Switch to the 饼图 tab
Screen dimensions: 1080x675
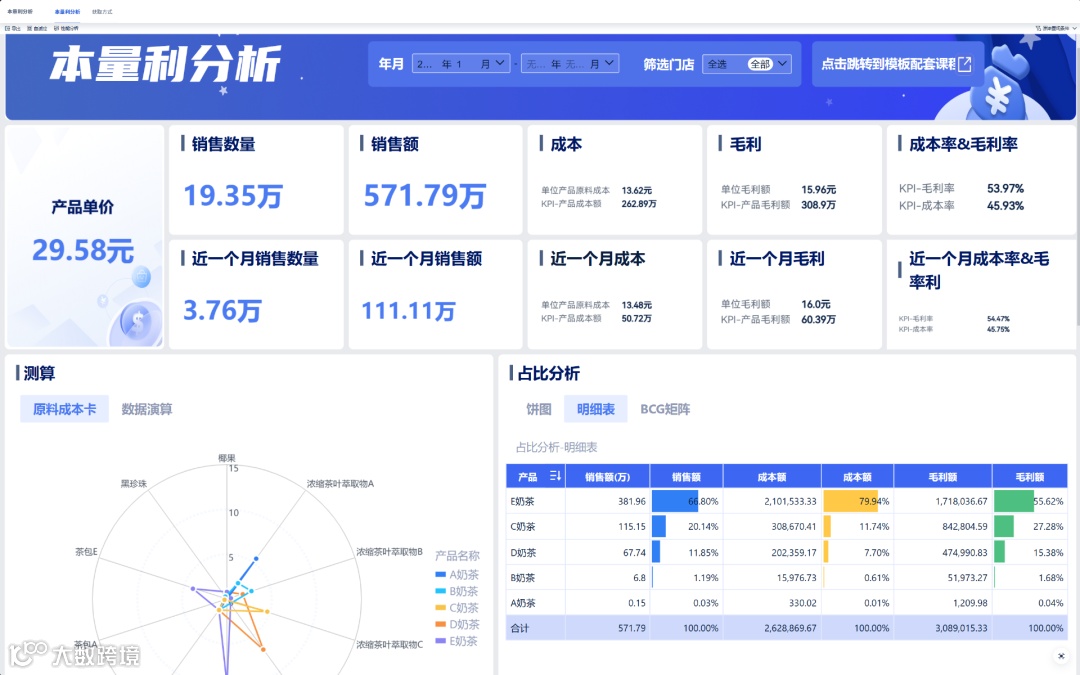539,409
